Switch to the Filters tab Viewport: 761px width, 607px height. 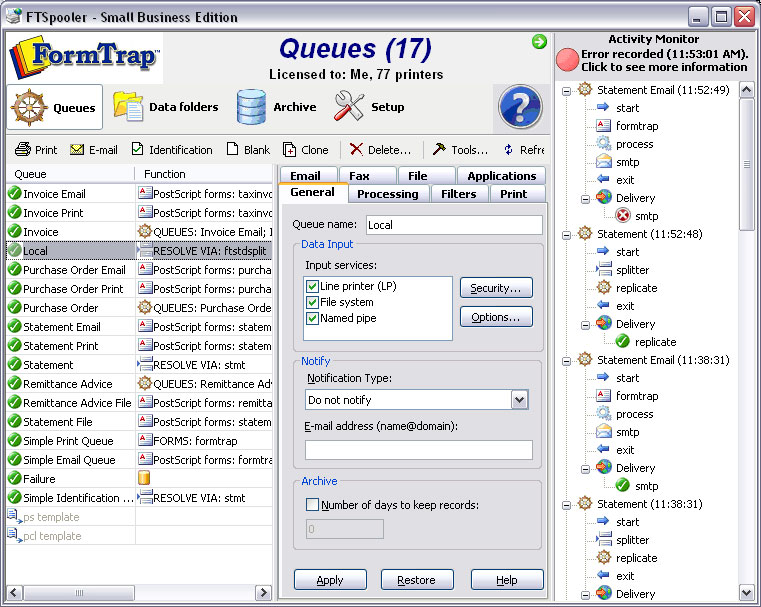coord(458,194)
